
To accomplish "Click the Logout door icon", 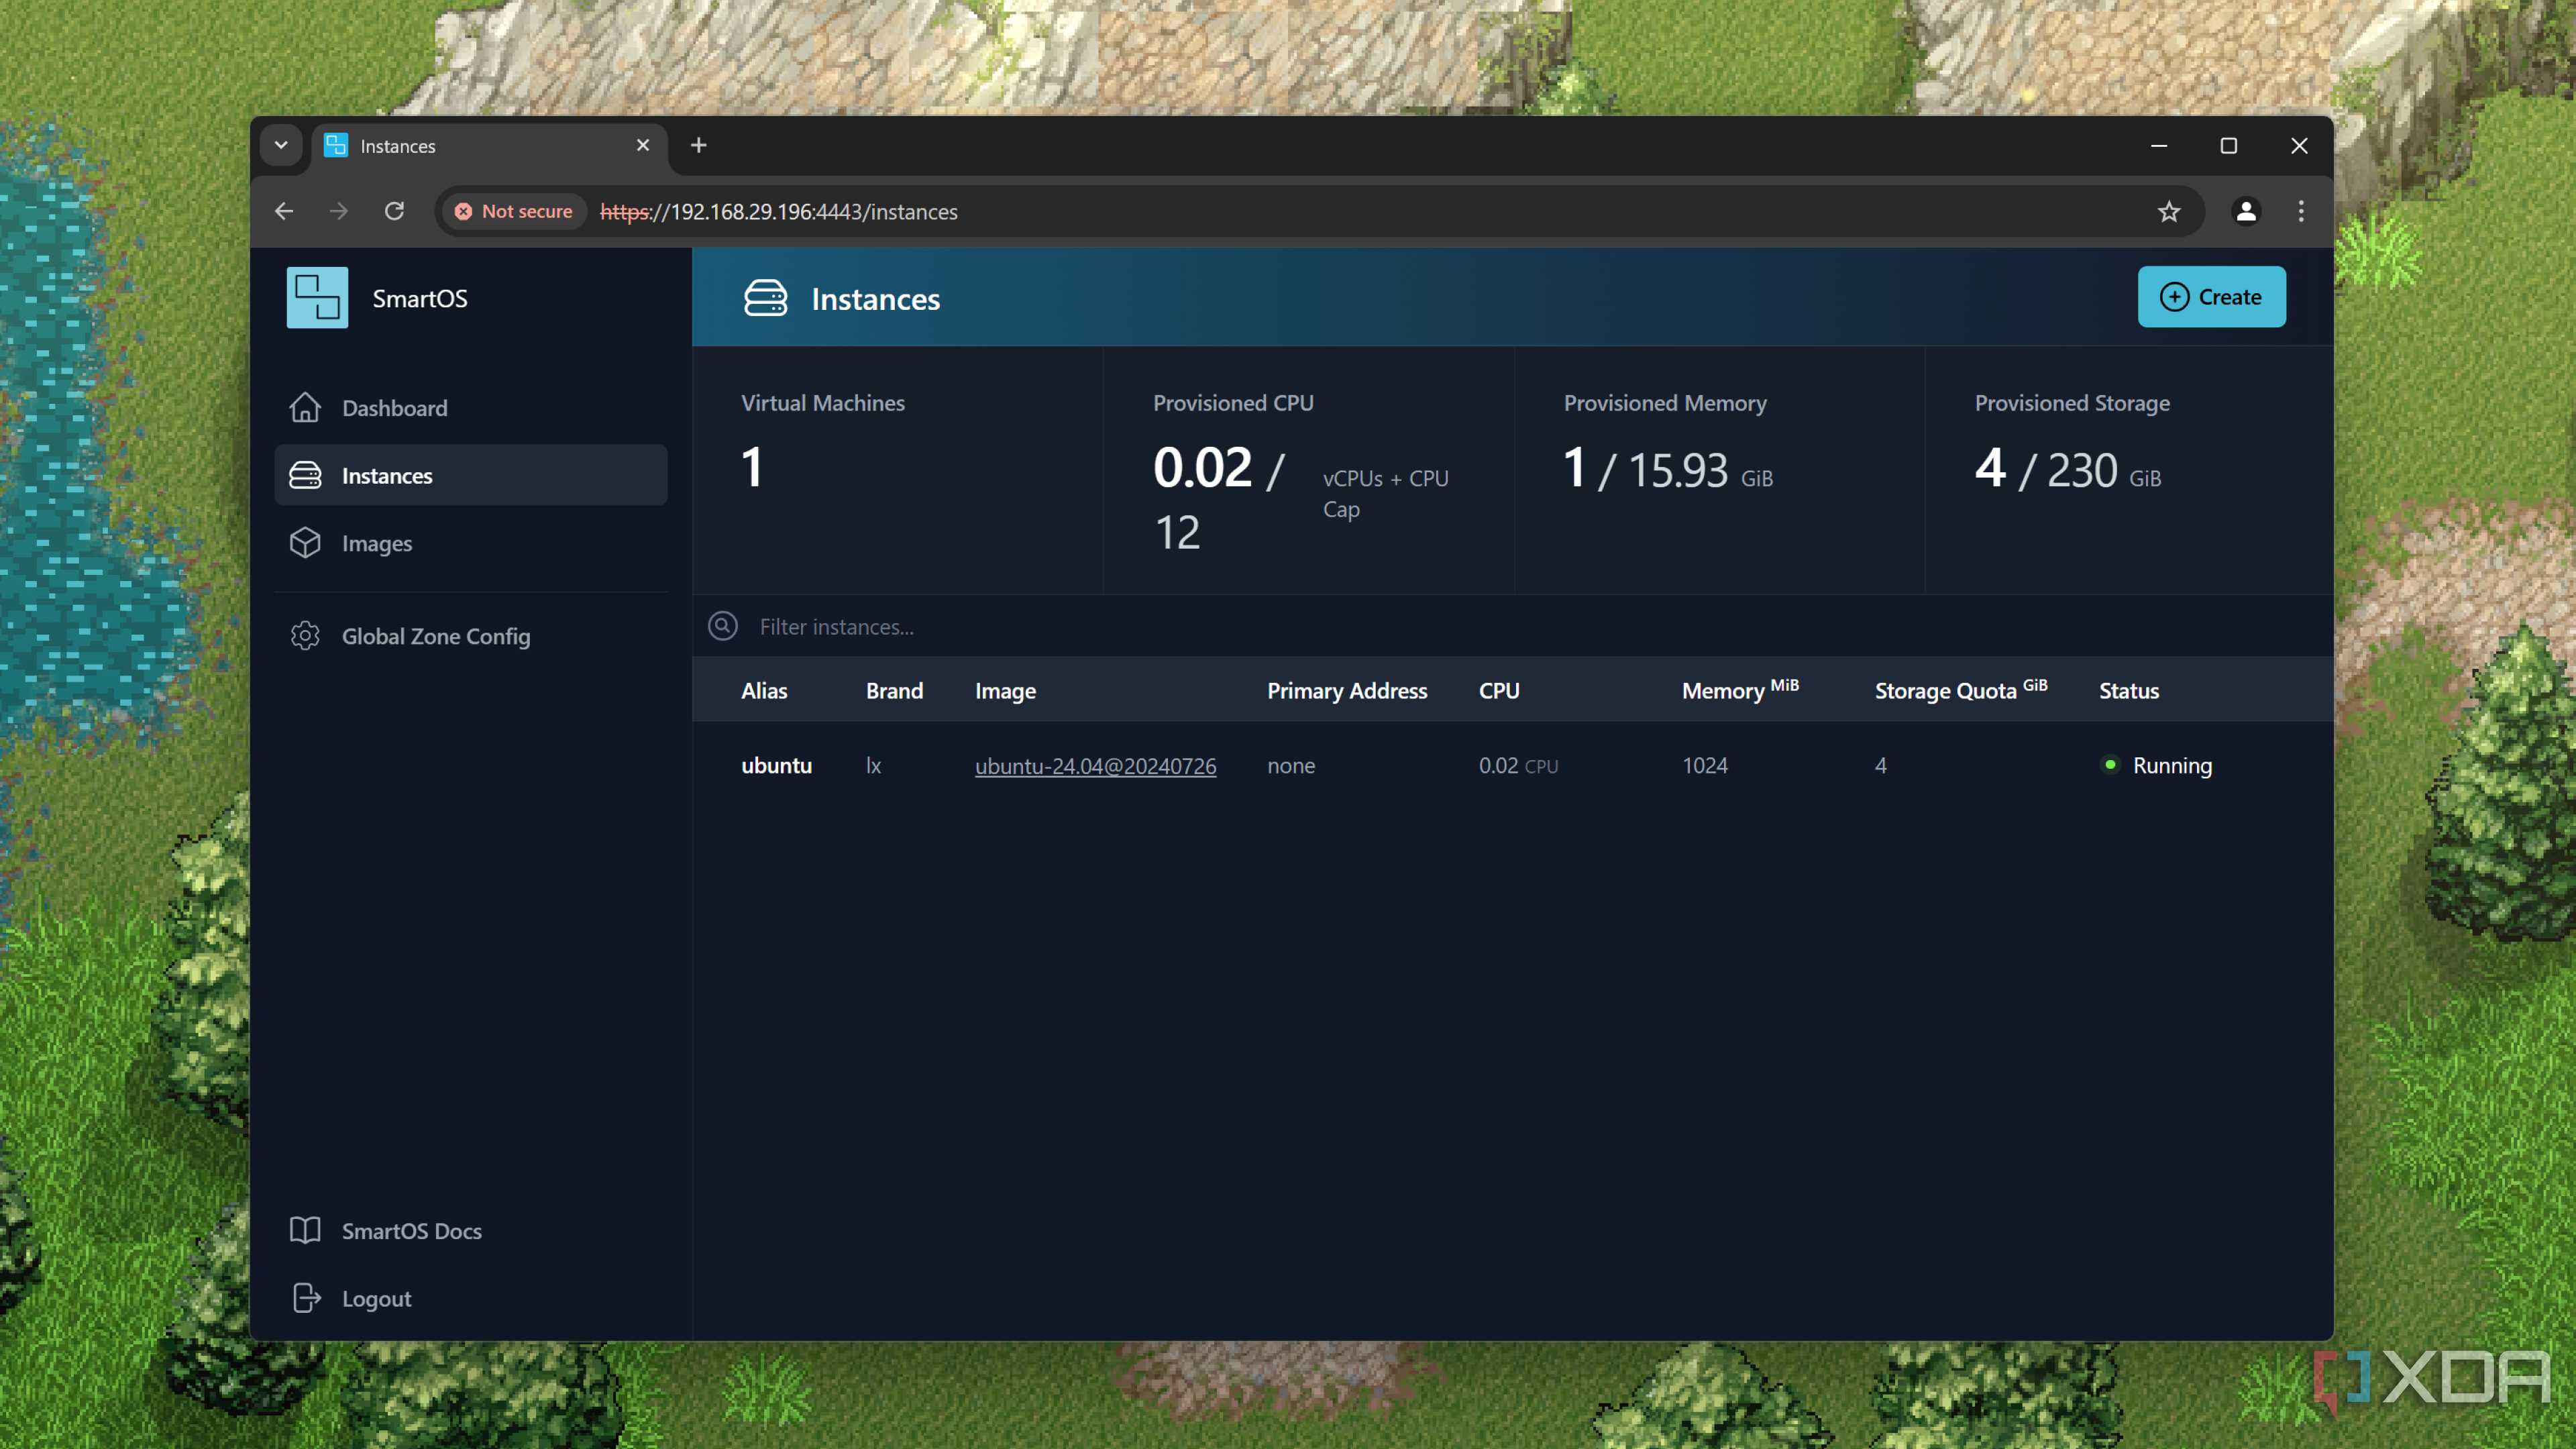I will coord(306,1298).
